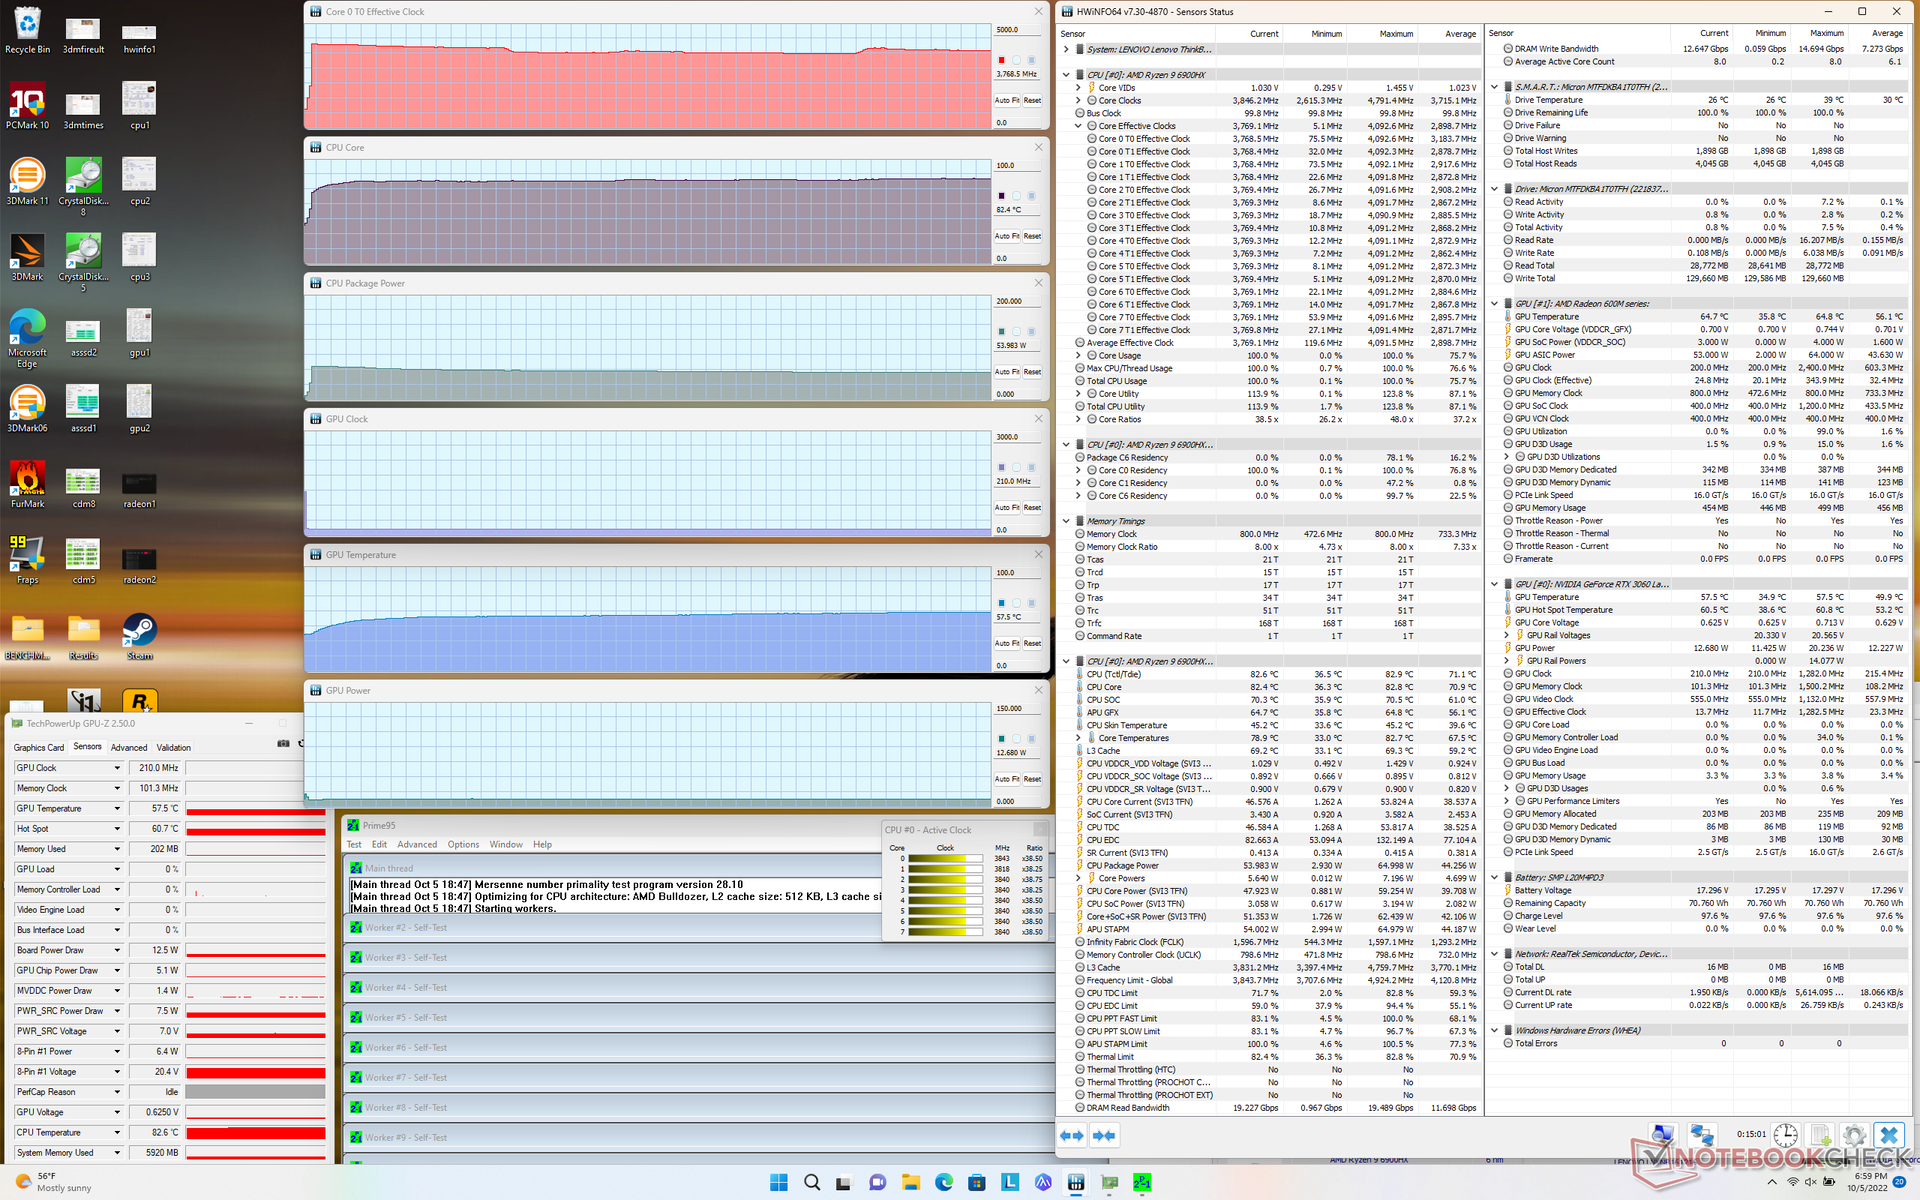The image size is (1920, 1200).
Task: Click the collapse columns arrows icon in HWiNFO
Action: point(1104,1135)
